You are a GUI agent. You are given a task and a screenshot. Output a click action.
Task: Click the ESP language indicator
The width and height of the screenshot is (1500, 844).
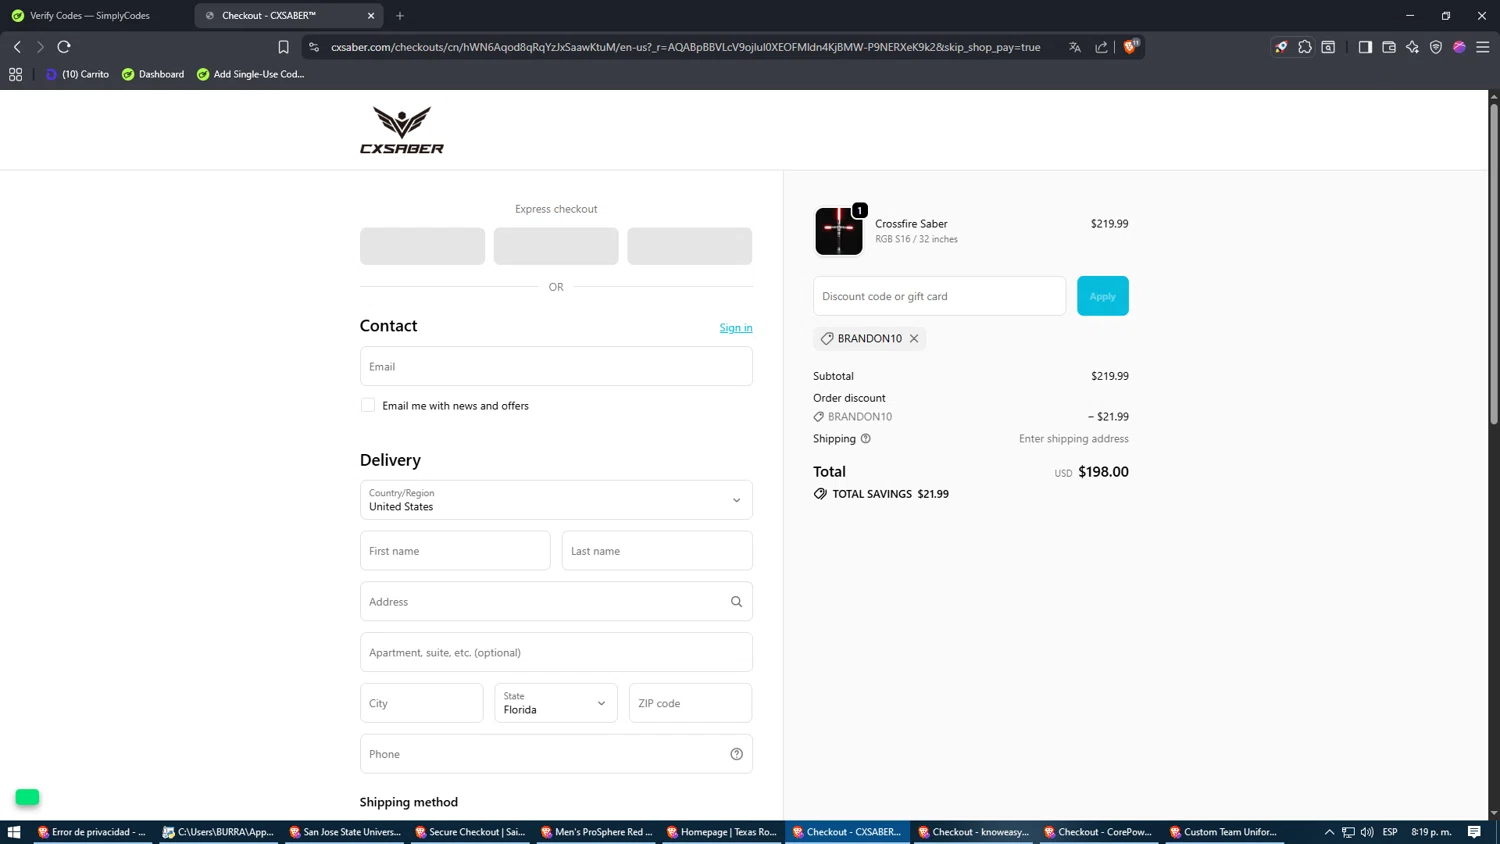pyautogui.click(x=1390, y=832)
